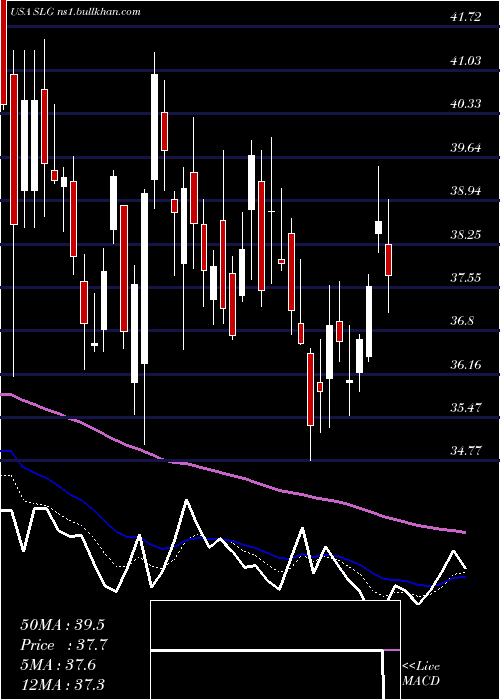
Task: Click the 40.33 price axis label
Action: [466, 104]
